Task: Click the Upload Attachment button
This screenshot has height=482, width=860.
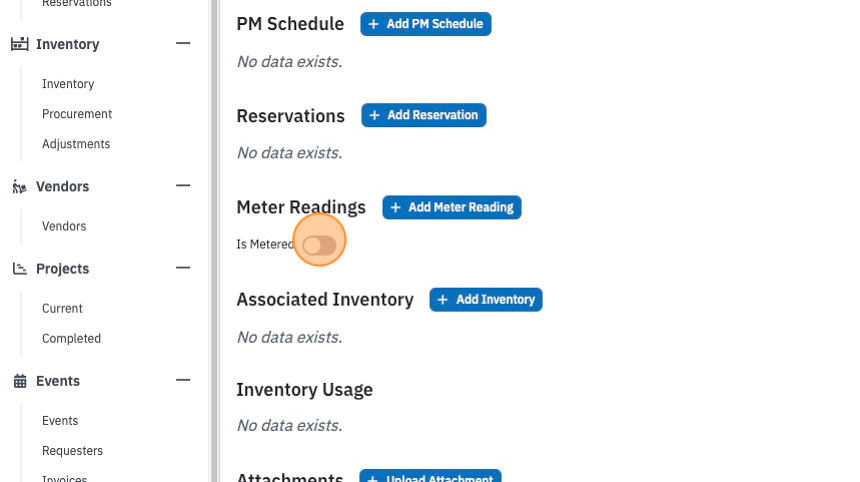Action: pyautogui.click(x=431, y=476)
